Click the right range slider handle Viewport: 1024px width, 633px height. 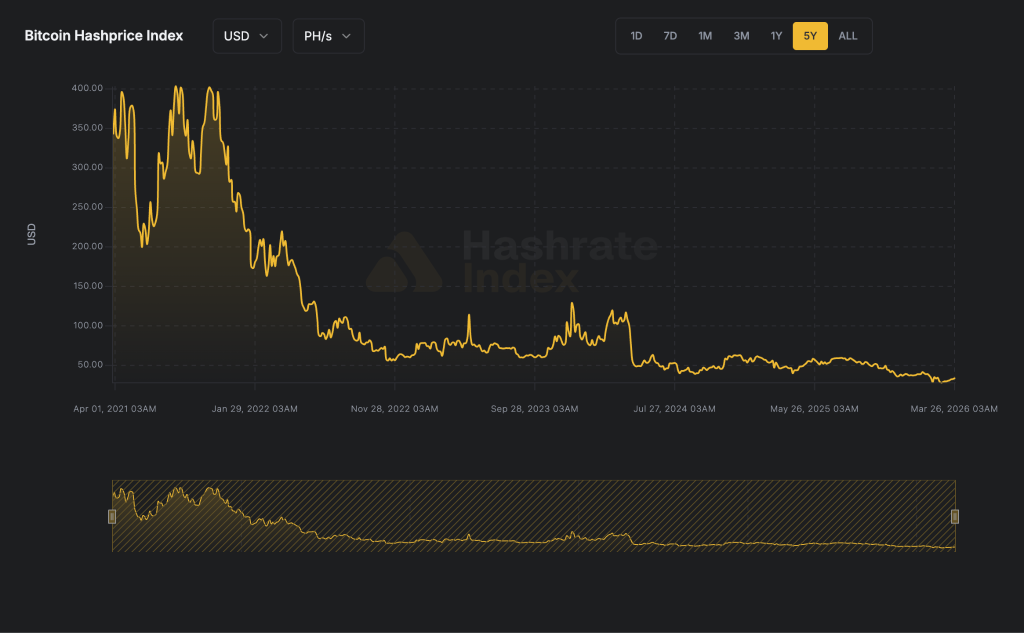coord(955,516)
